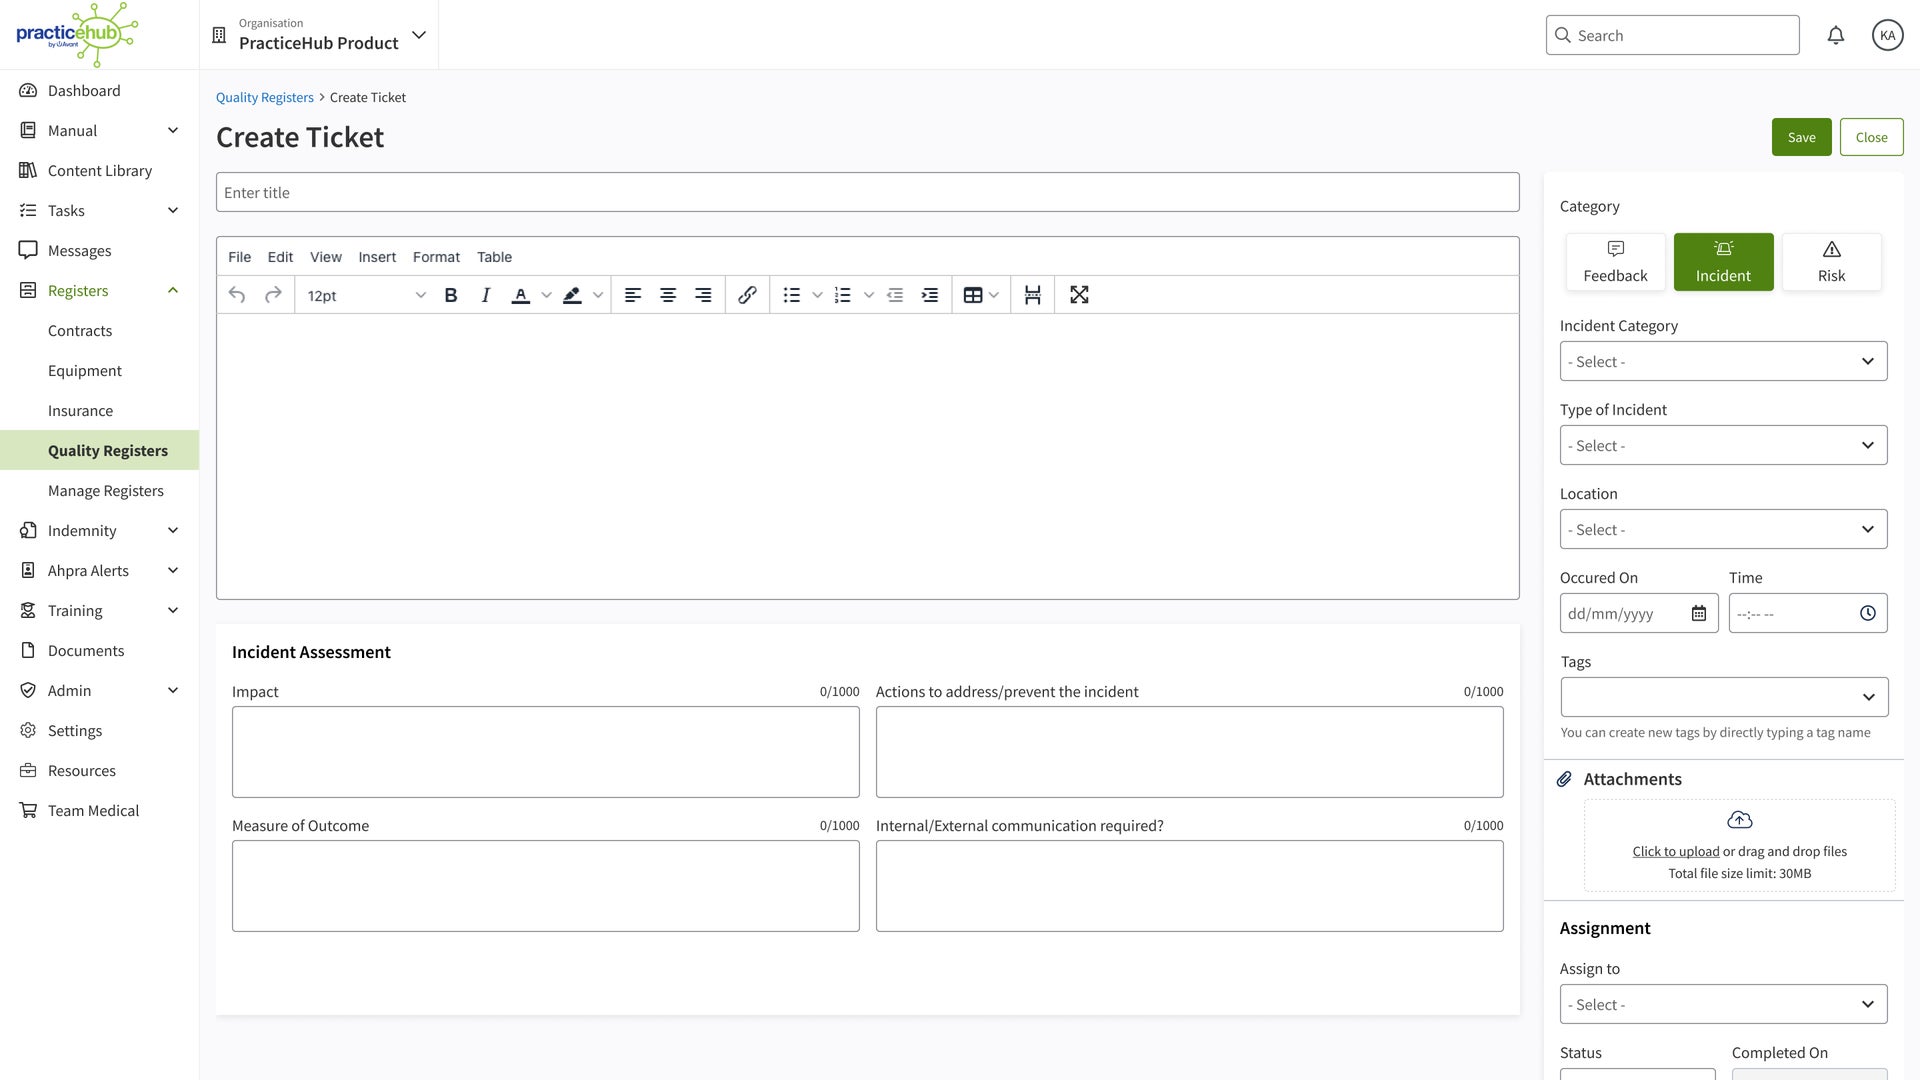Open the Table menu in editor

point(494,257)
